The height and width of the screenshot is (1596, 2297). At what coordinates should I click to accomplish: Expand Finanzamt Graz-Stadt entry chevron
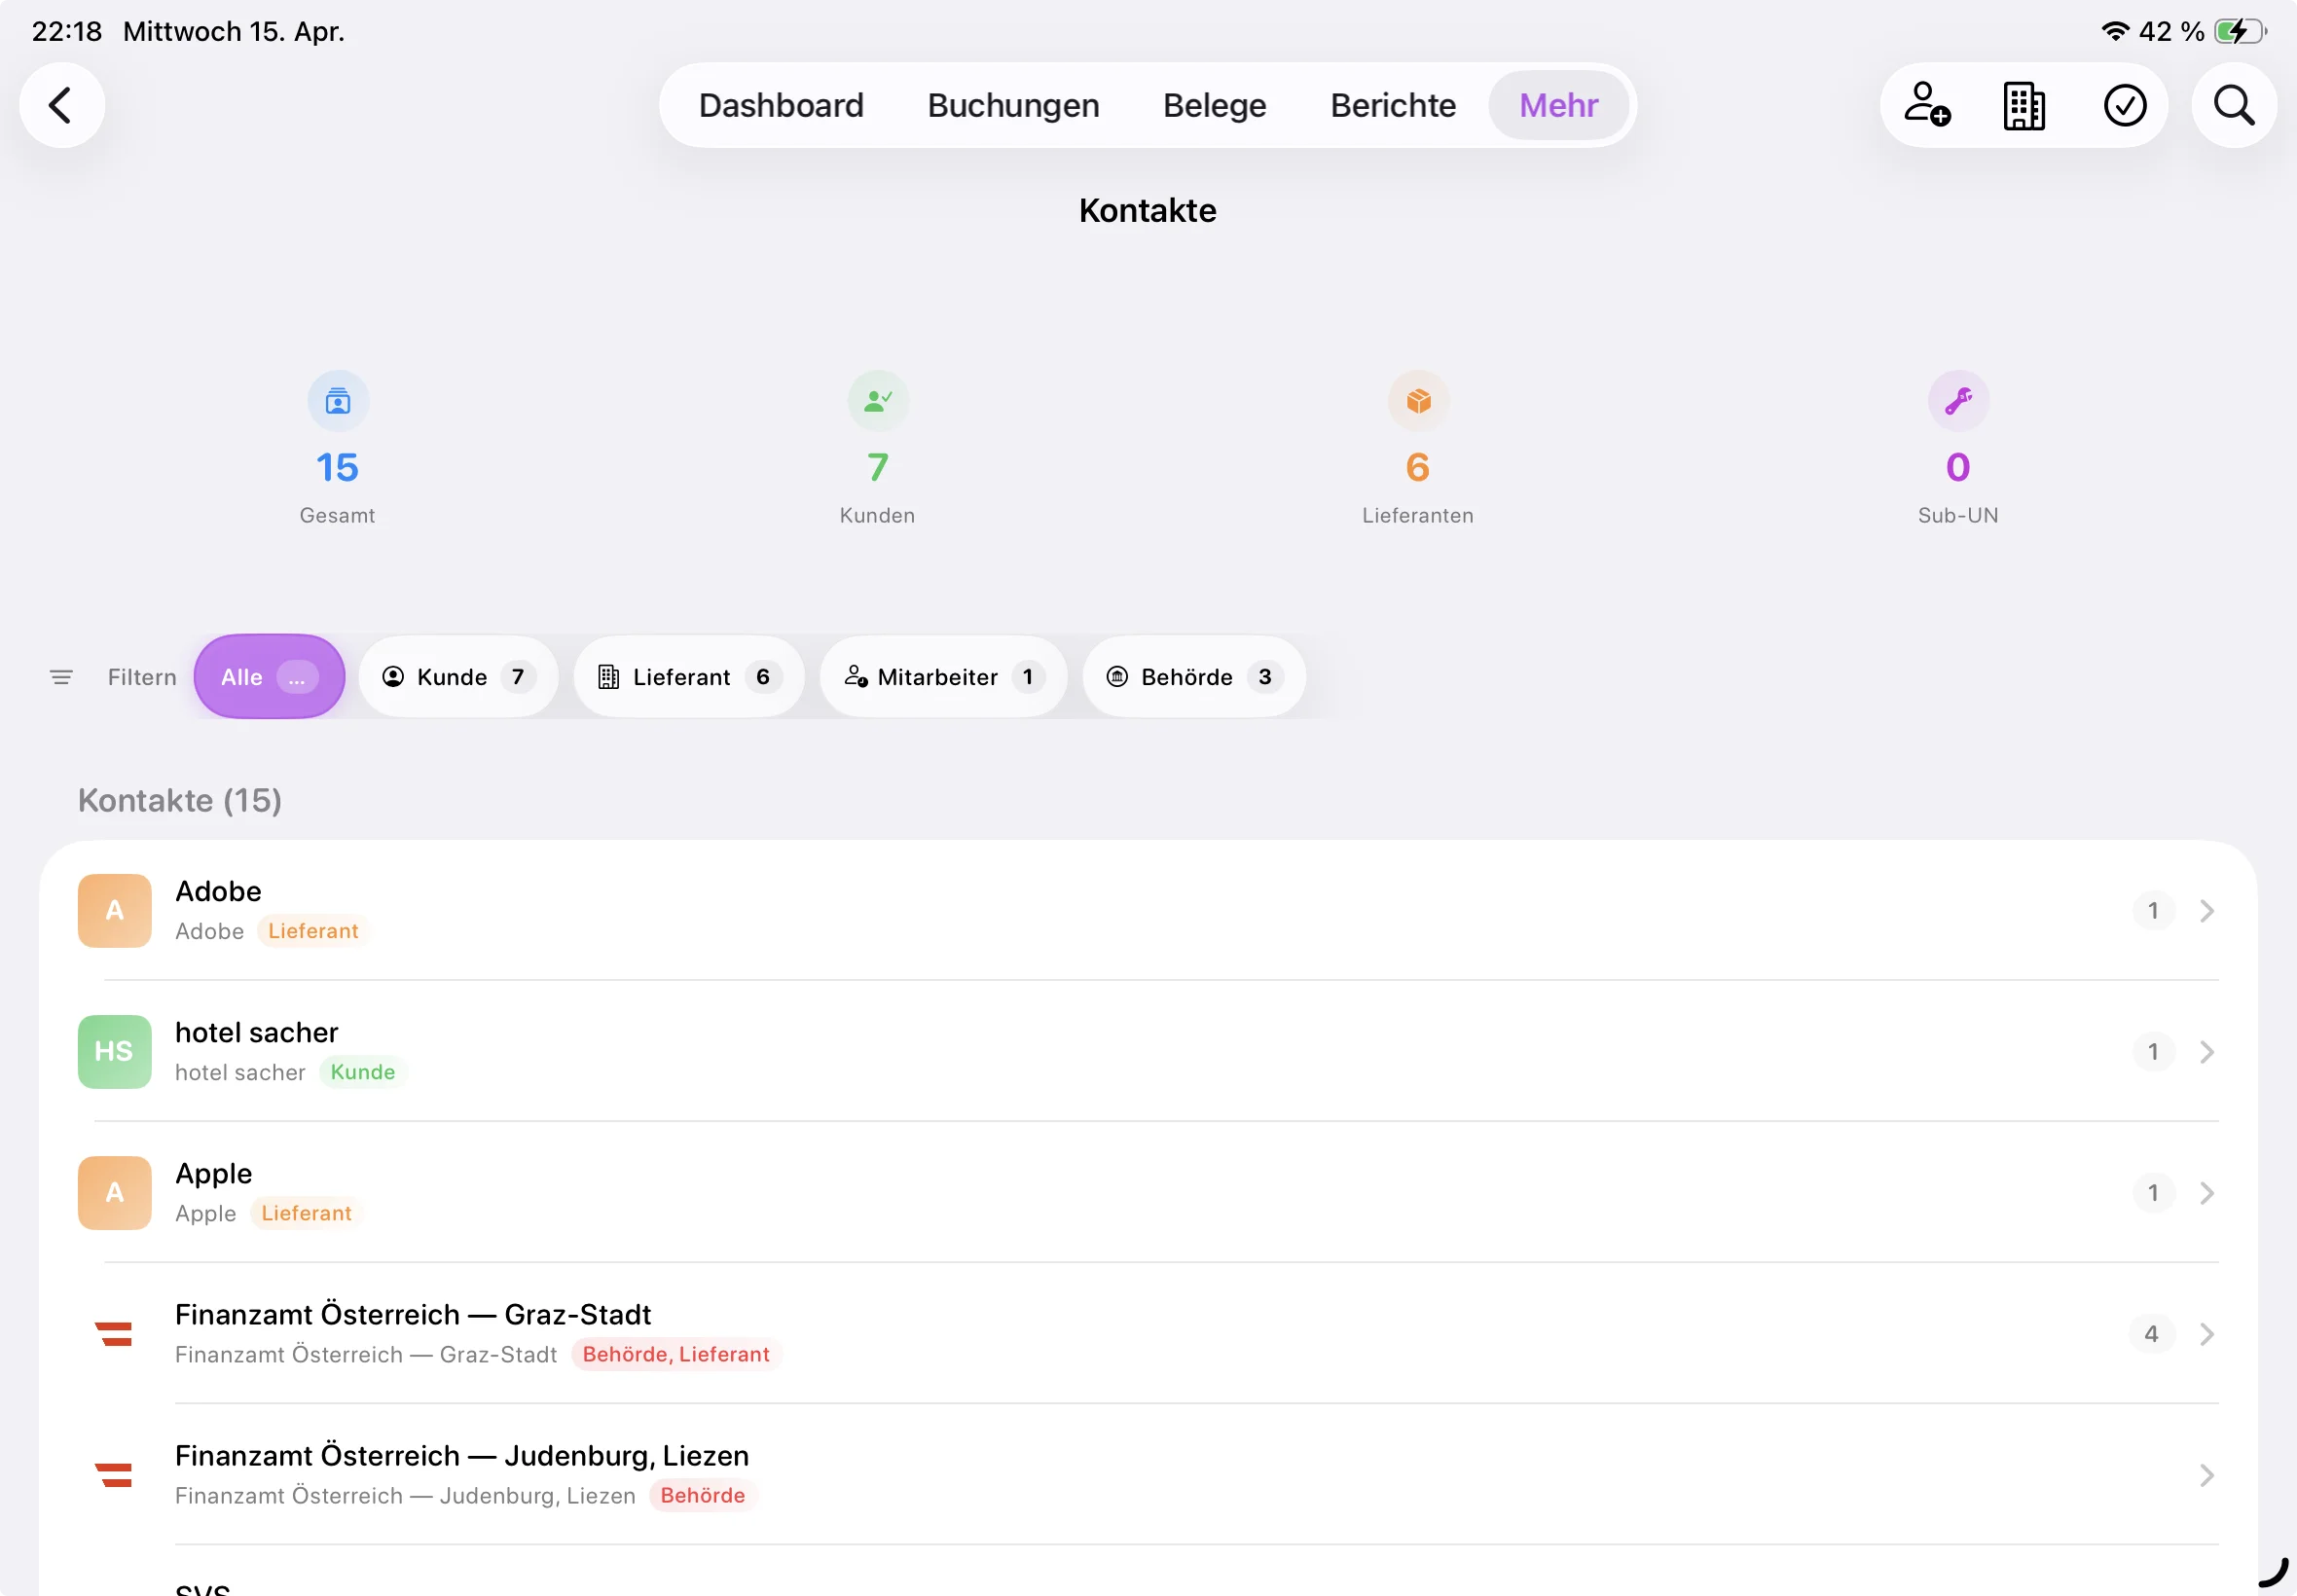[x=2206, y=1334]
